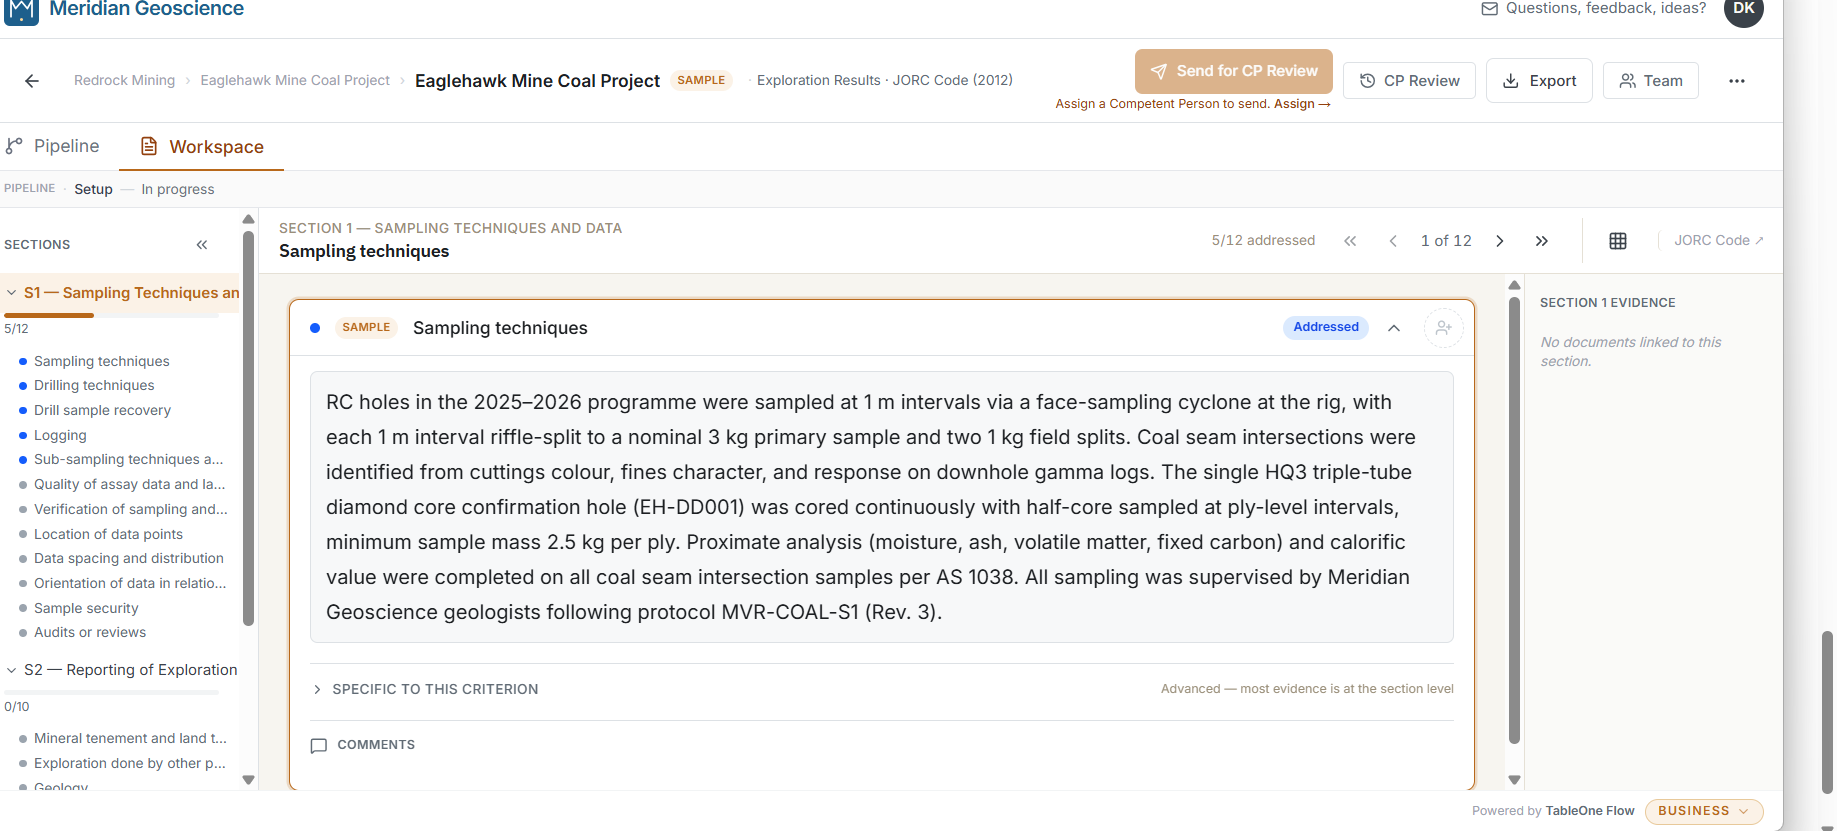Click the Export button

coord(1539,81)
